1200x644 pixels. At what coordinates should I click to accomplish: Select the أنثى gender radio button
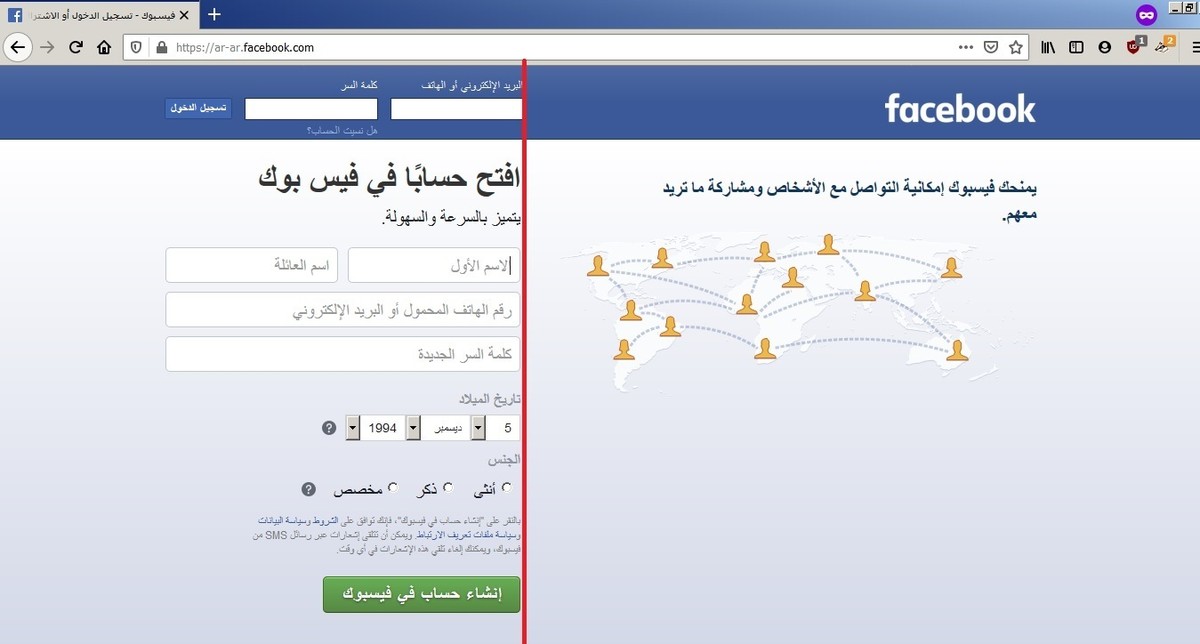coord(507,488)
